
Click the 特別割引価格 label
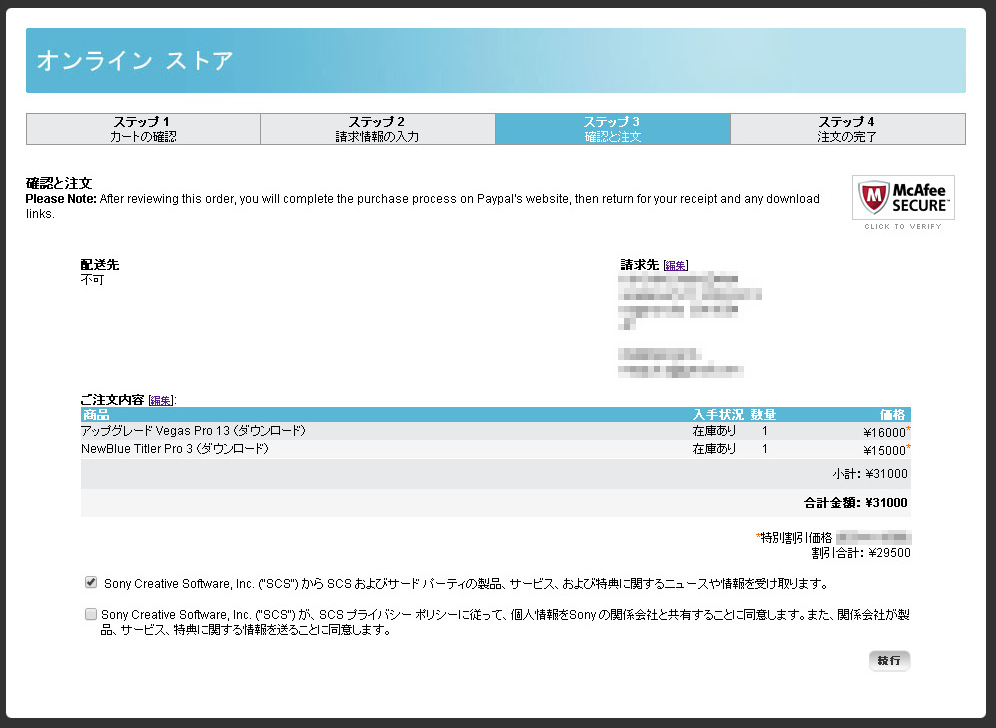pyautogui.click(x=796, y=537)
